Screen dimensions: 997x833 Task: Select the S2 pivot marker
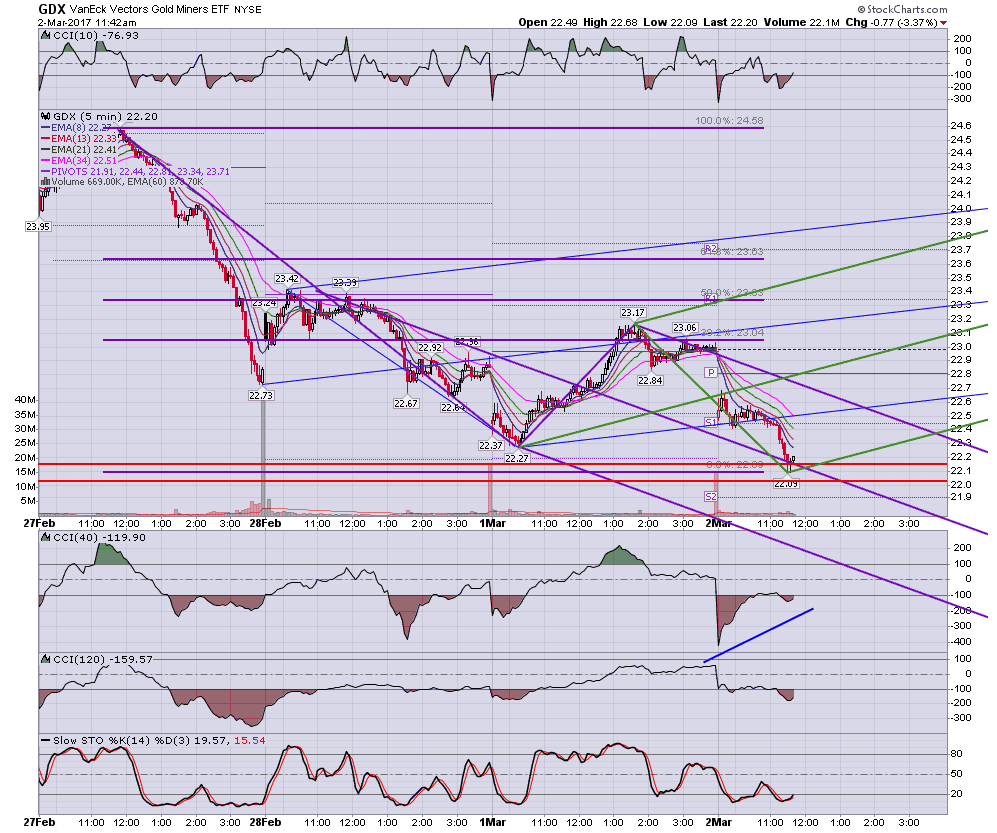pos(711,497)
